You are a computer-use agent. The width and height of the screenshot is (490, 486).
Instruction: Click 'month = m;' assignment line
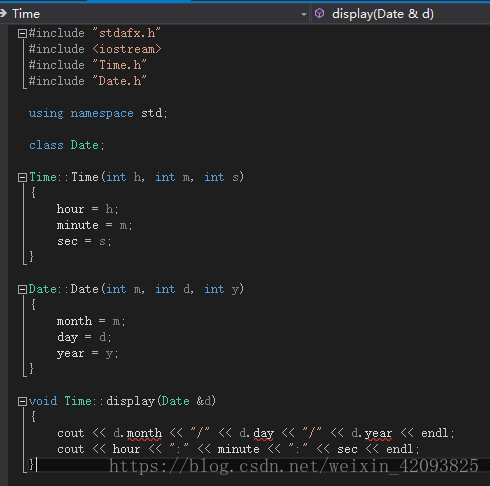91,321
